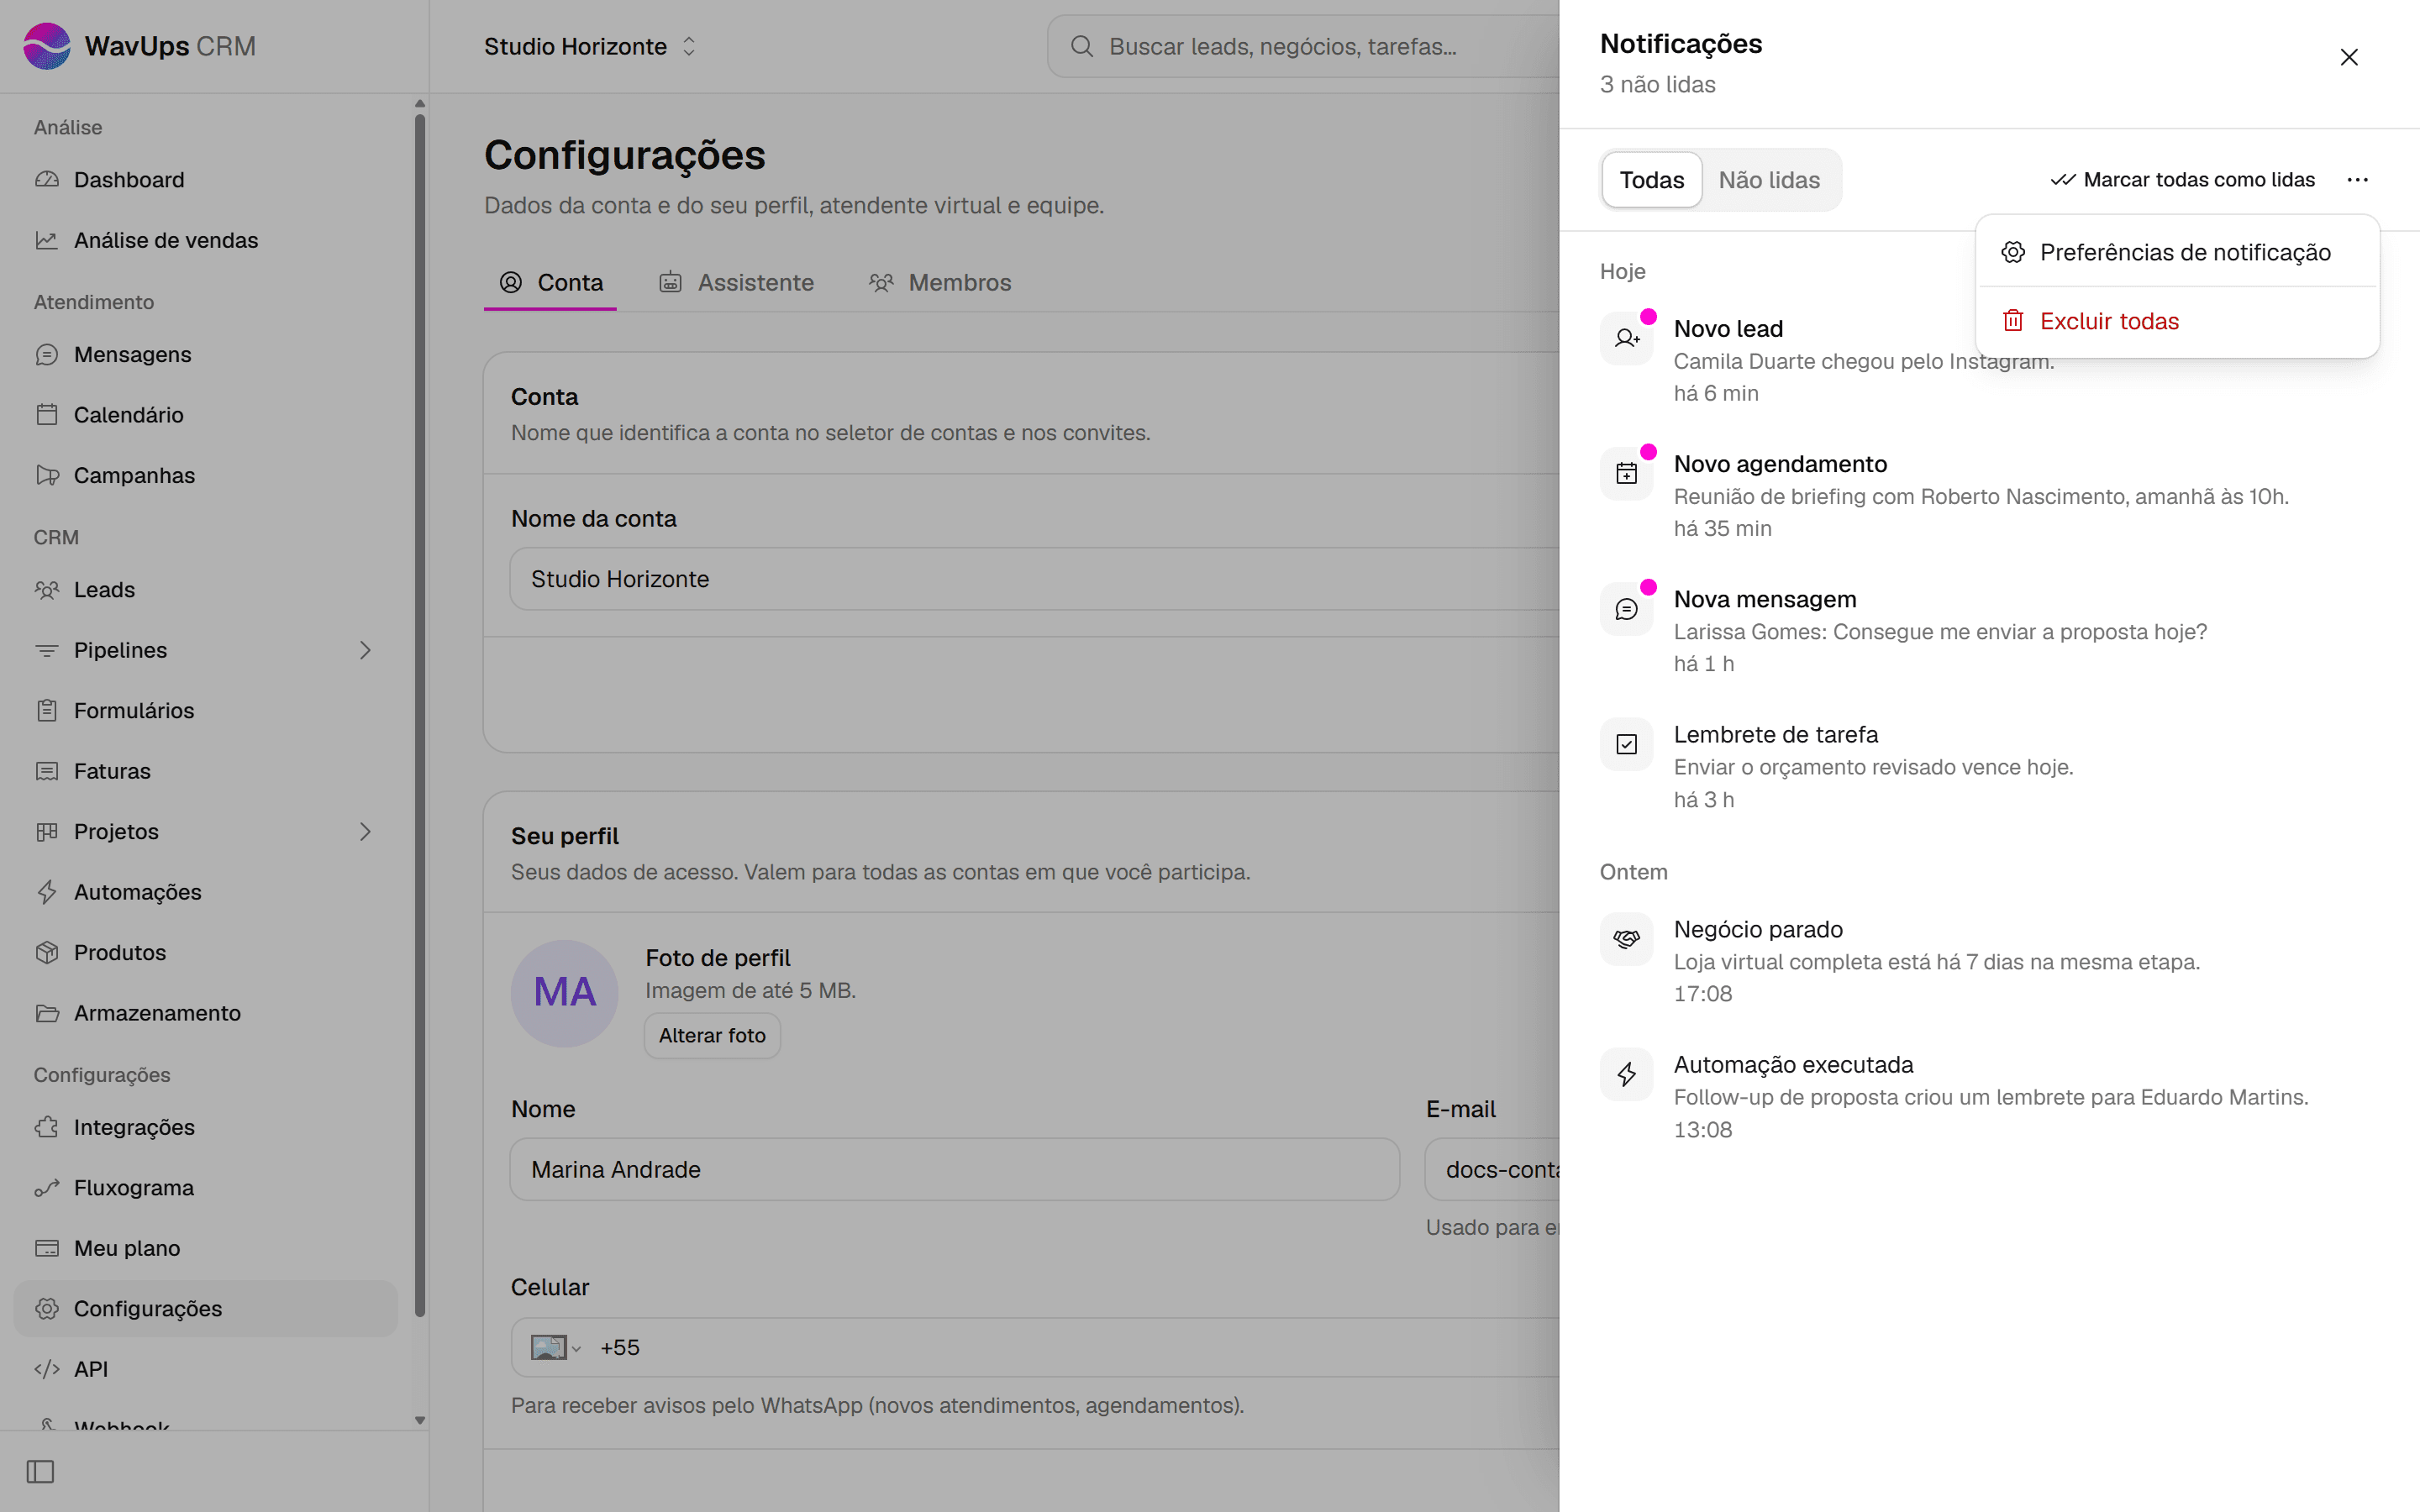The width and height of the screenshot is (2420, 1512).
Task: Open Preferências de notificação
Action: click(2177, 252)
